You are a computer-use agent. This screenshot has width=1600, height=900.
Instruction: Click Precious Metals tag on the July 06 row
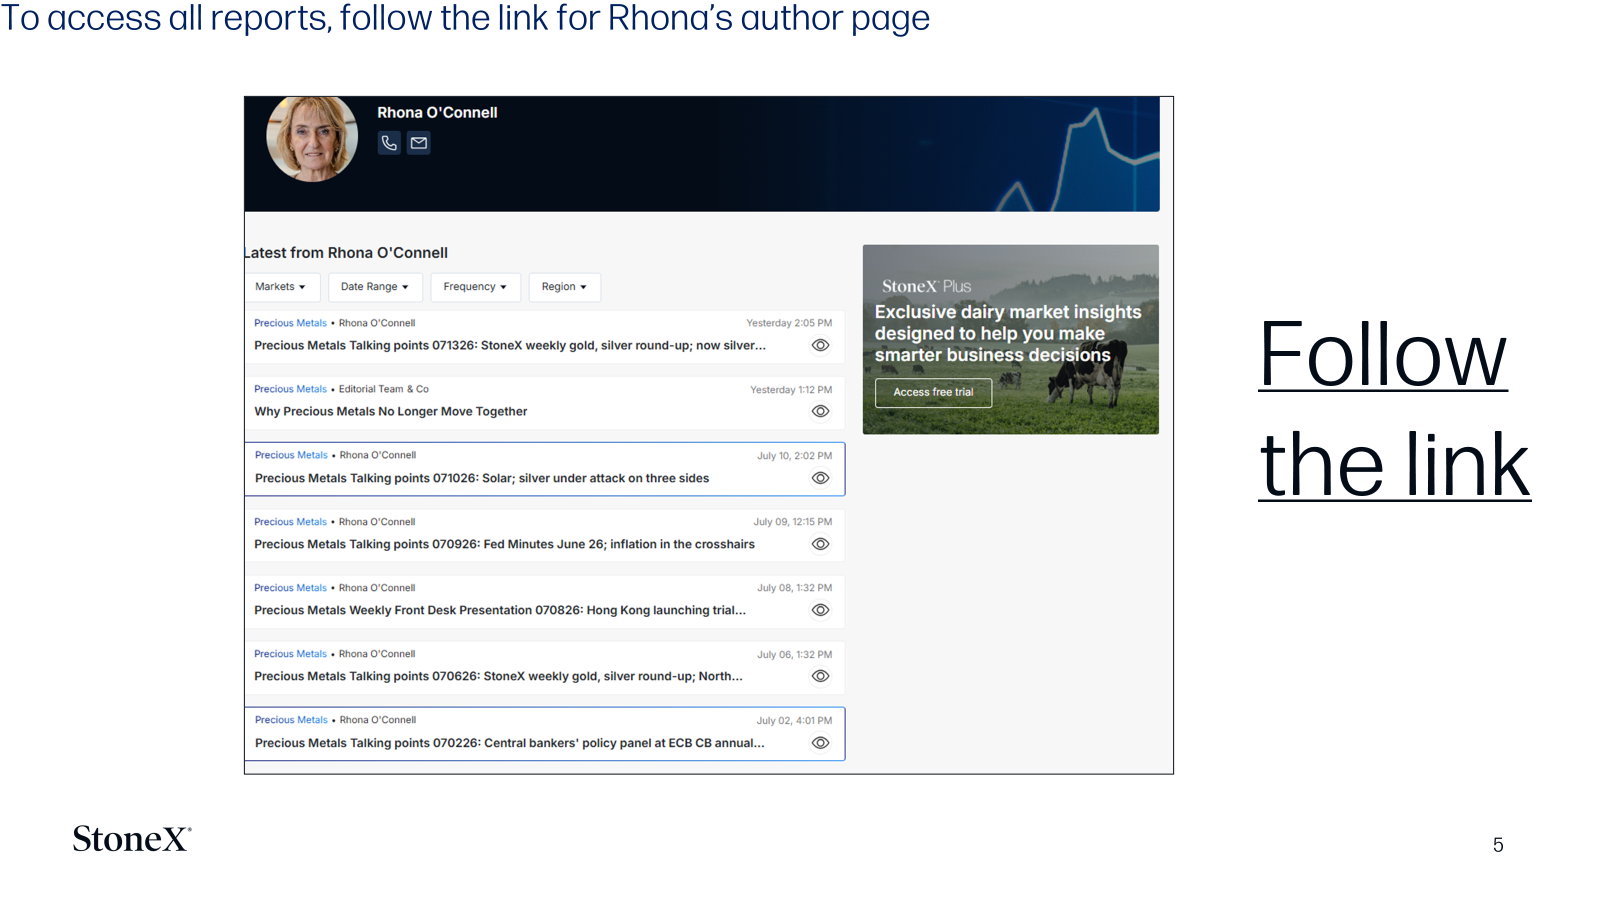coord(290,654)
